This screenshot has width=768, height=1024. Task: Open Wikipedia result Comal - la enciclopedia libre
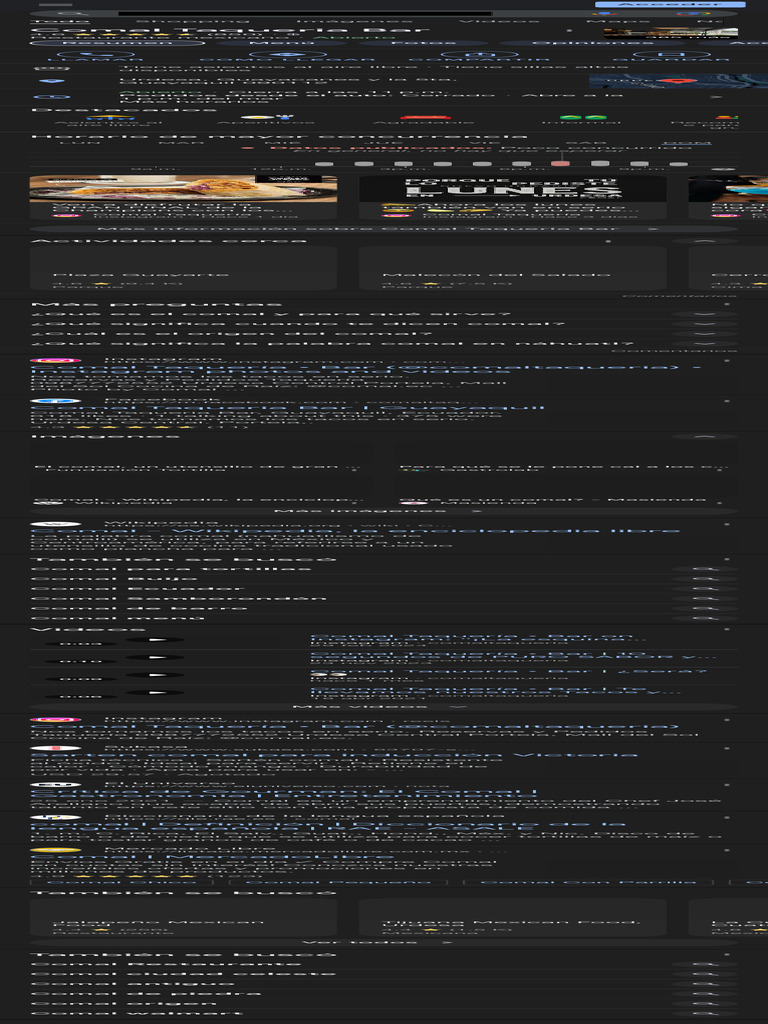[x=355, y=530]
